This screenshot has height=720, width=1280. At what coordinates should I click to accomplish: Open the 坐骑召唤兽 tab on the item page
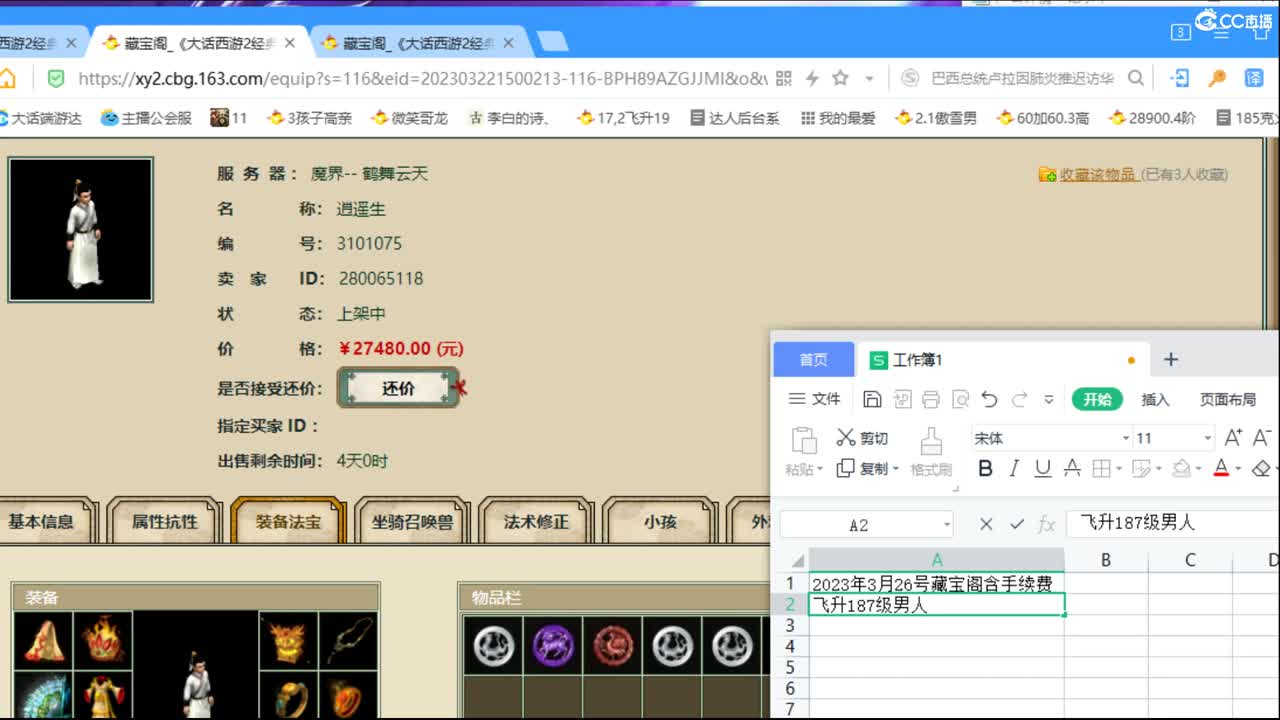(x=412, y=521)
